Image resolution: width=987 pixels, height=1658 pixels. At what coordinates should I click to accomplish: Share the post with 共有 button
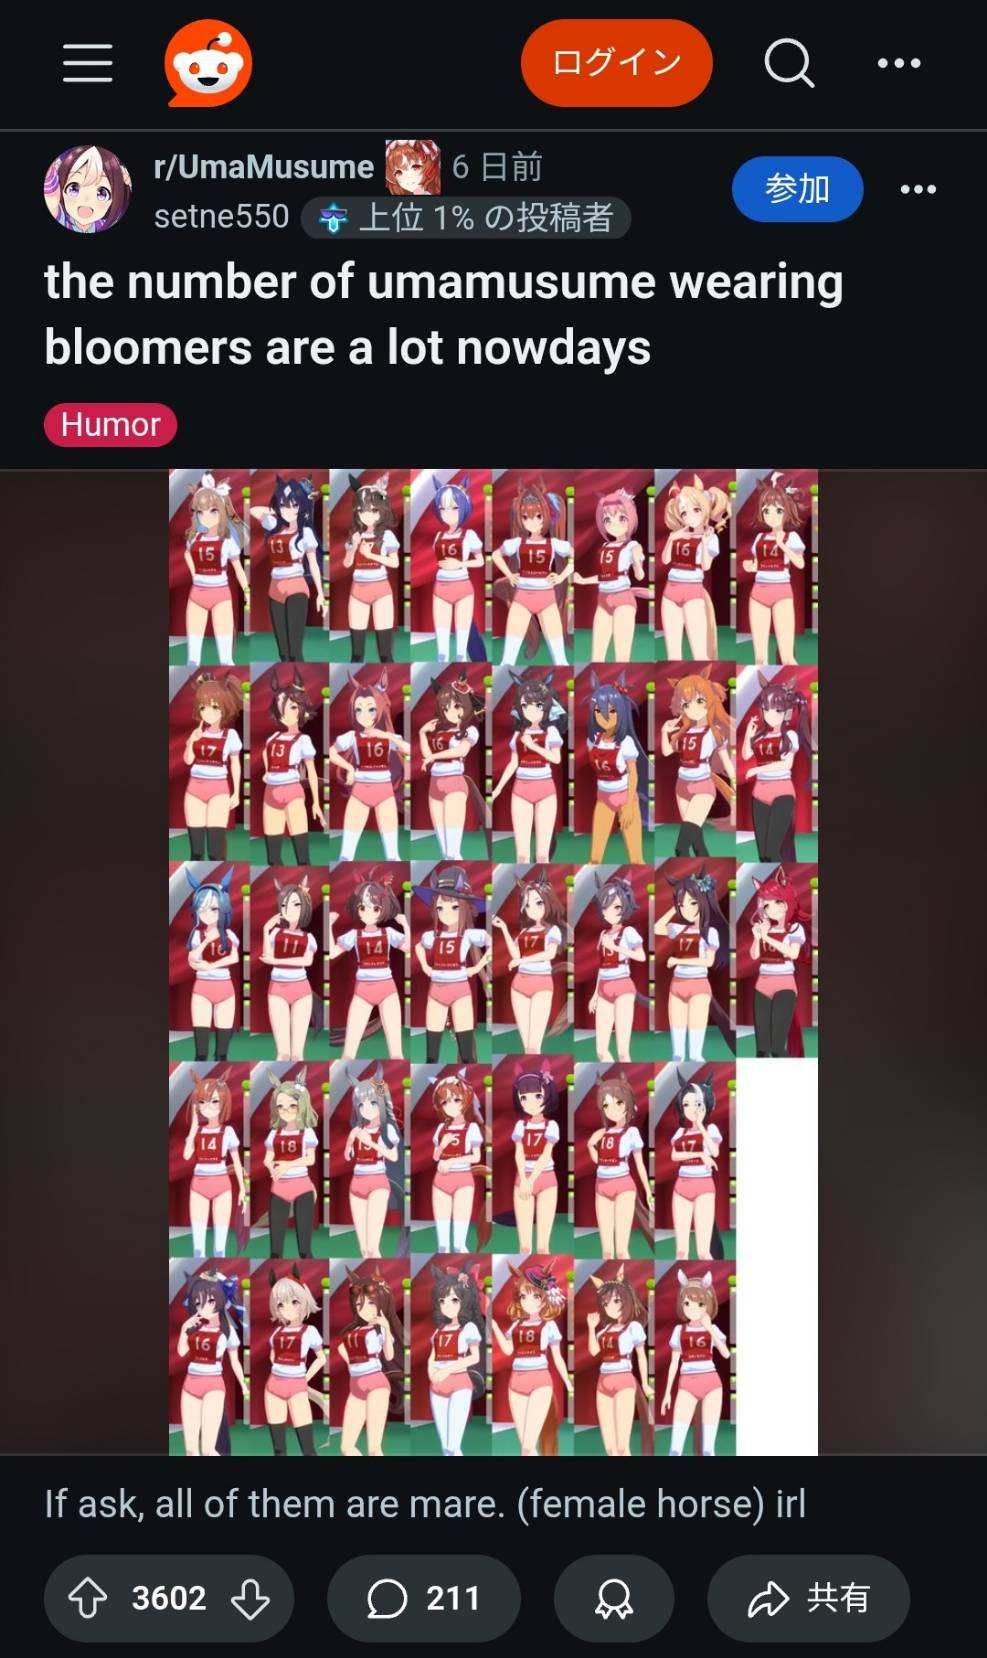click(808, 1597)
